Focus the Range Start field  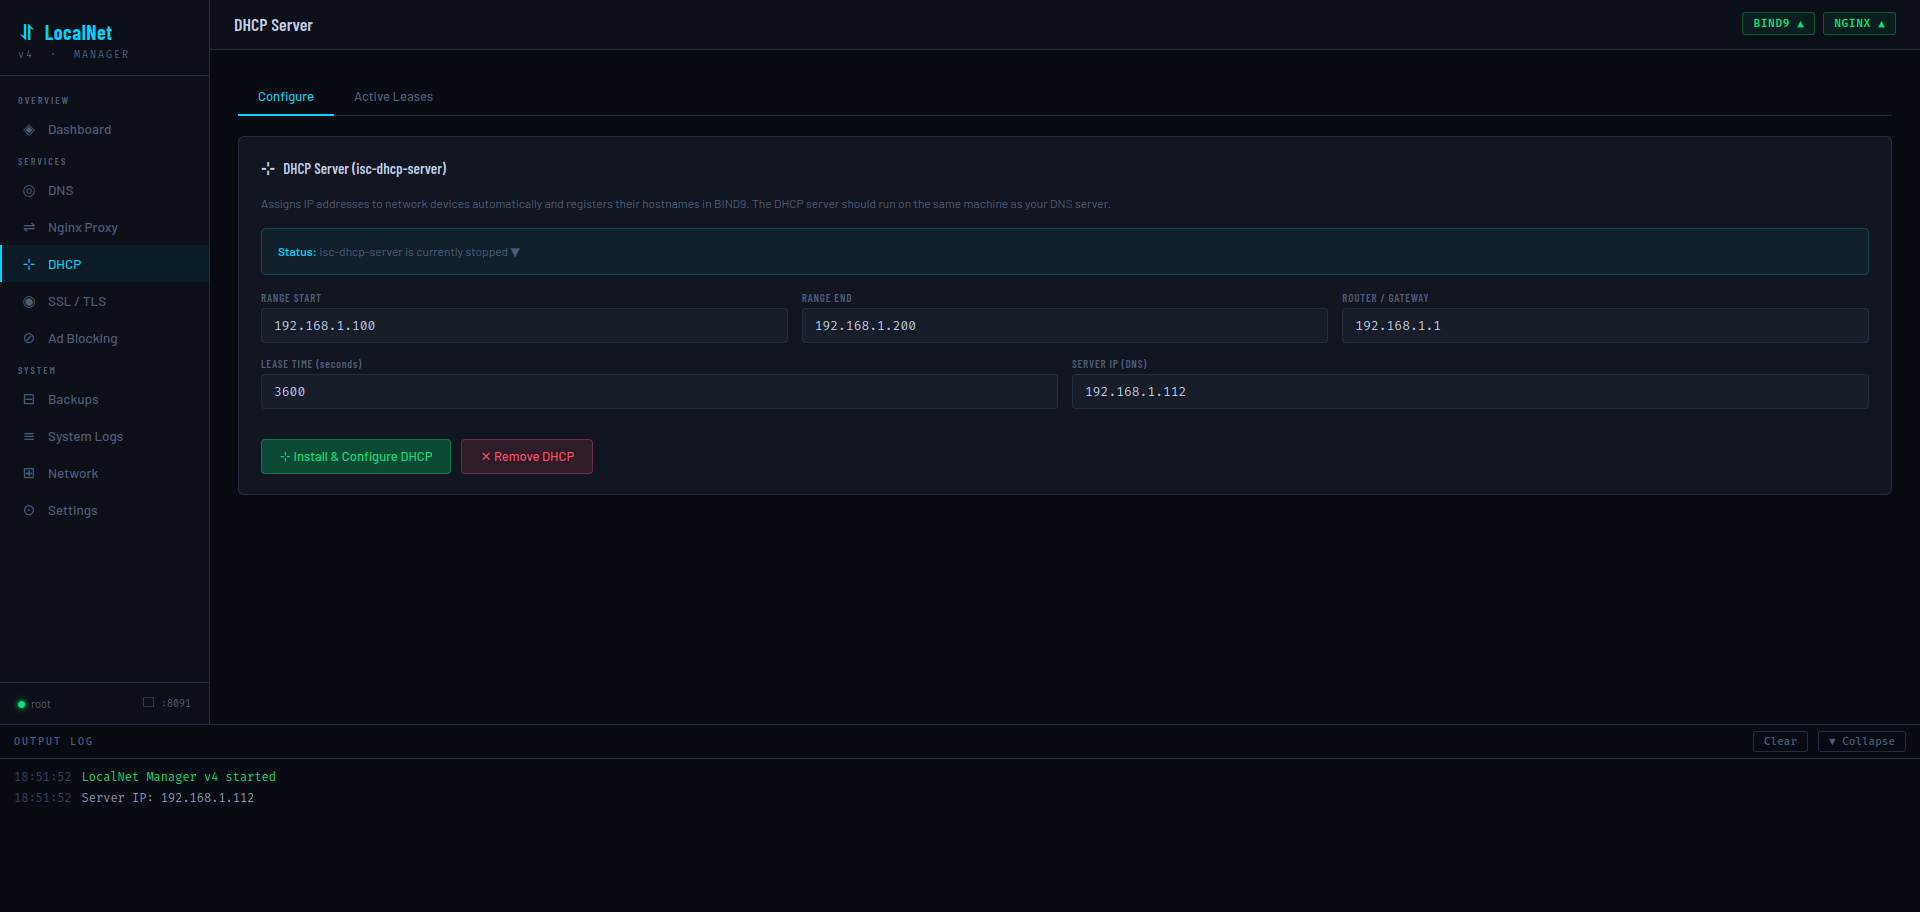pos(524,326)
